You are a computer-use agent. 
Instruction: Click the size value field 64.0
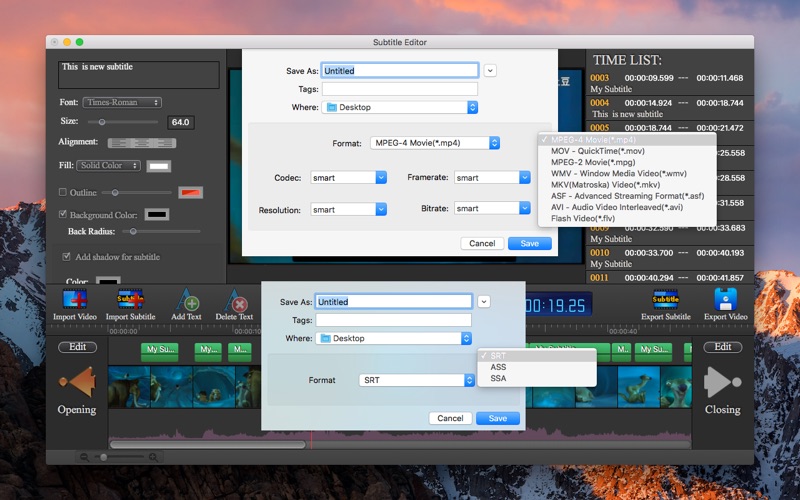[181, 122]
